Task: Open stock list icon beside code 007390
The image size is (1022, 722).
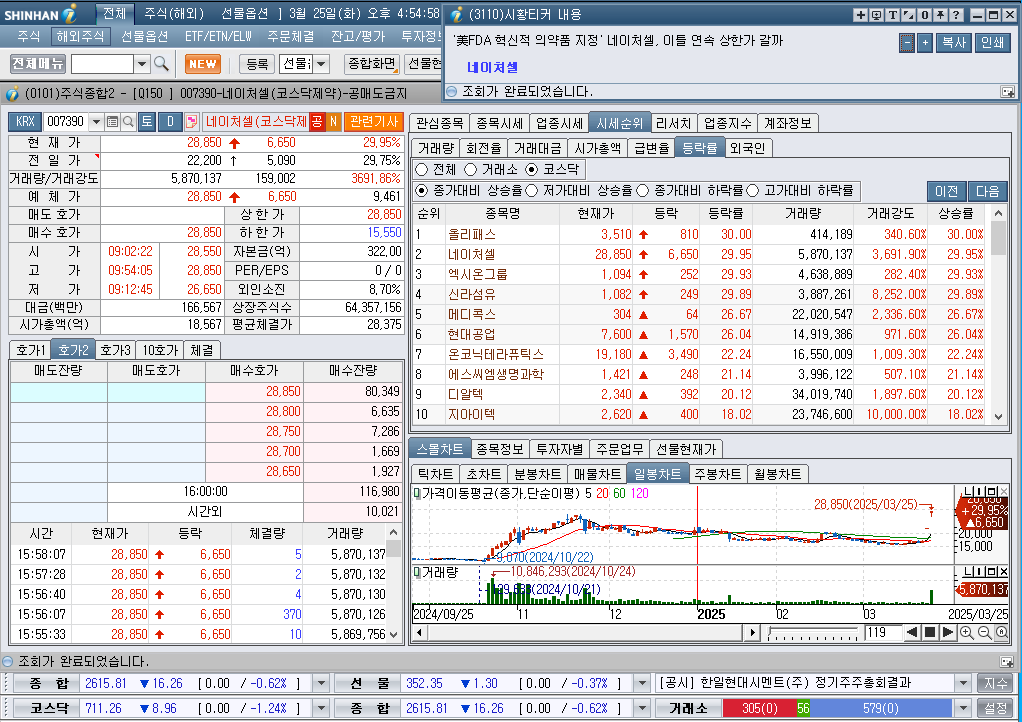Action: coord(112,122)
